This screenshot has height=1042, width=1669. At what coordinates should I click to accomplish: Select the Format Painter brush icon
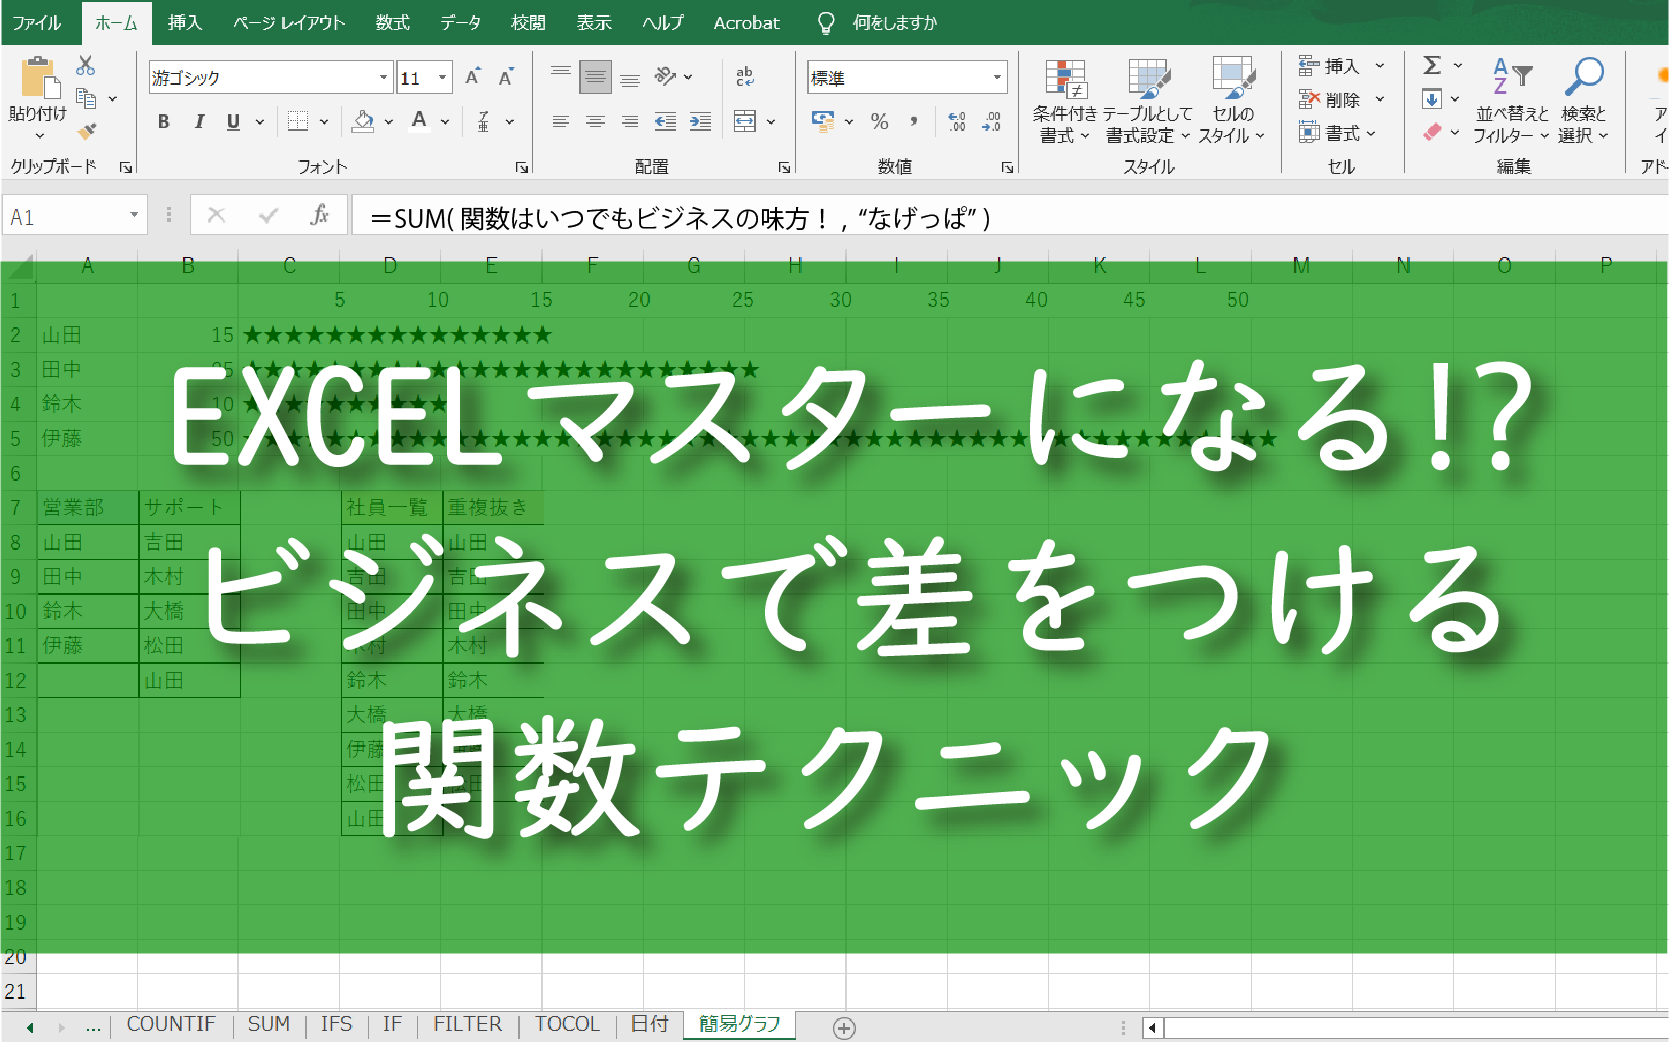coord(87,131)
